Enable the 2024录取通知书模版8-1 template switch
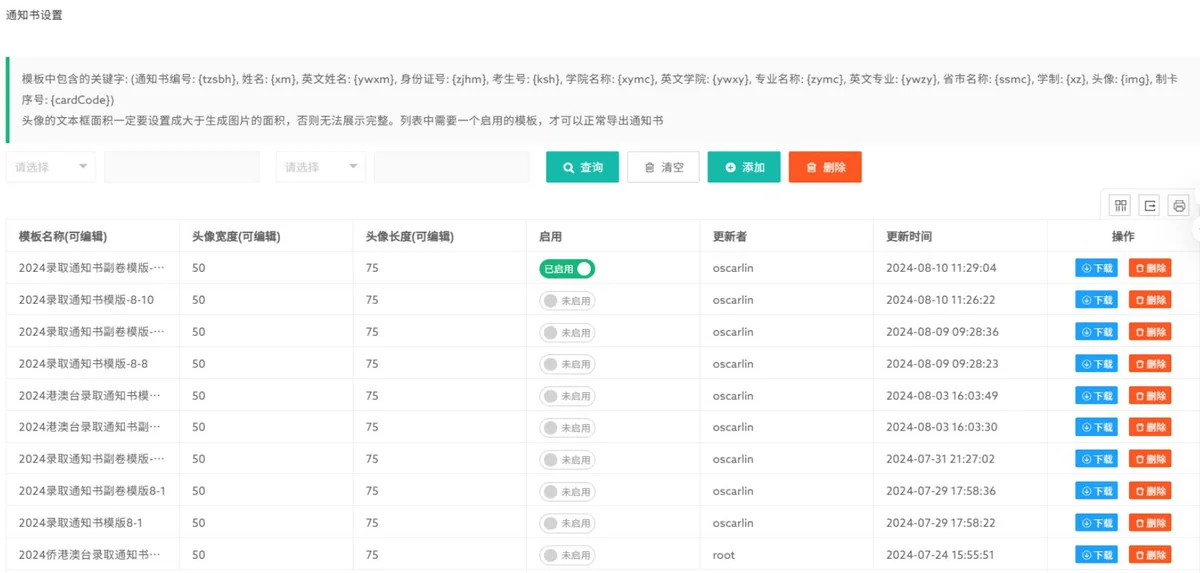This screenshot has height=573, width=1200. tap(567, 523)
